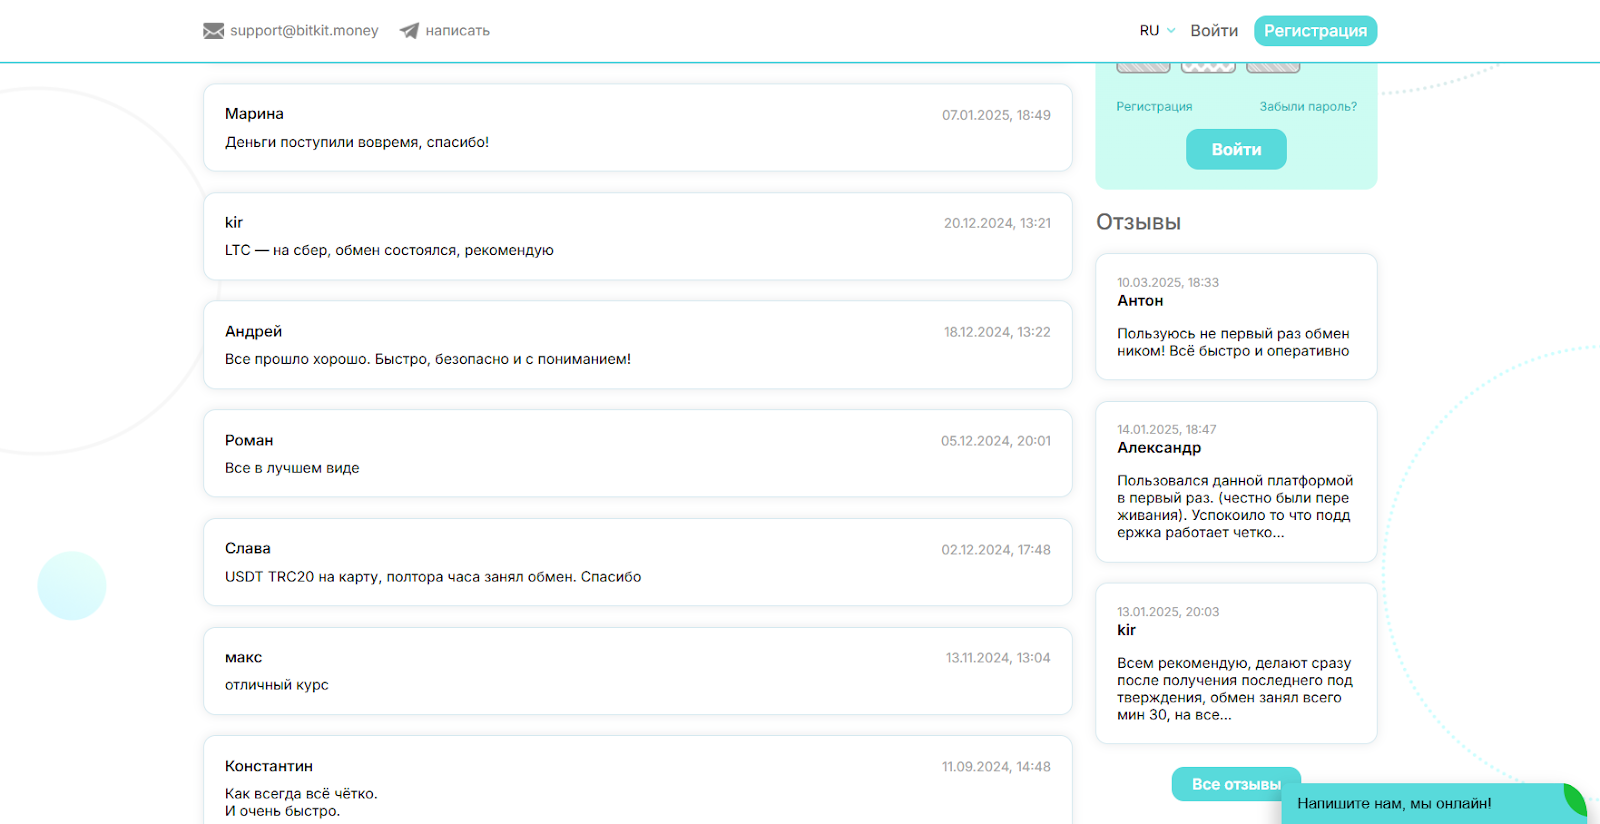Viewport: 1600px width, 824px height.
Task: Click the chevron arrow next to RU
Action: point(1171,31)
